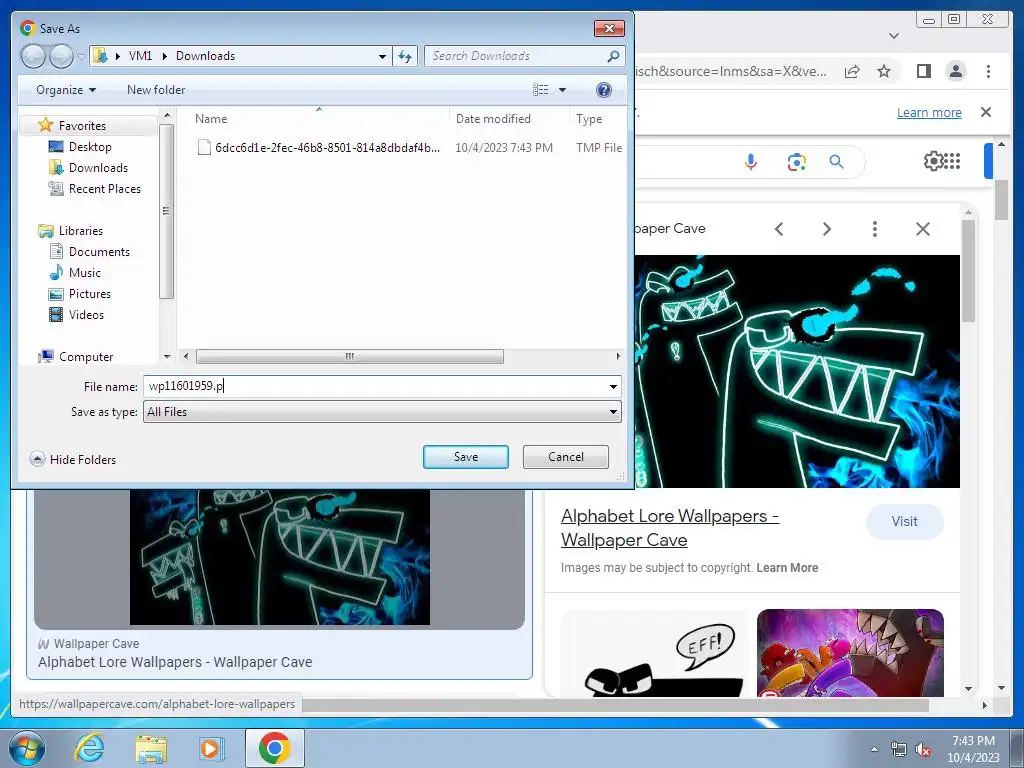Open Windows Media Player from the taskbar

click(212, 748)
